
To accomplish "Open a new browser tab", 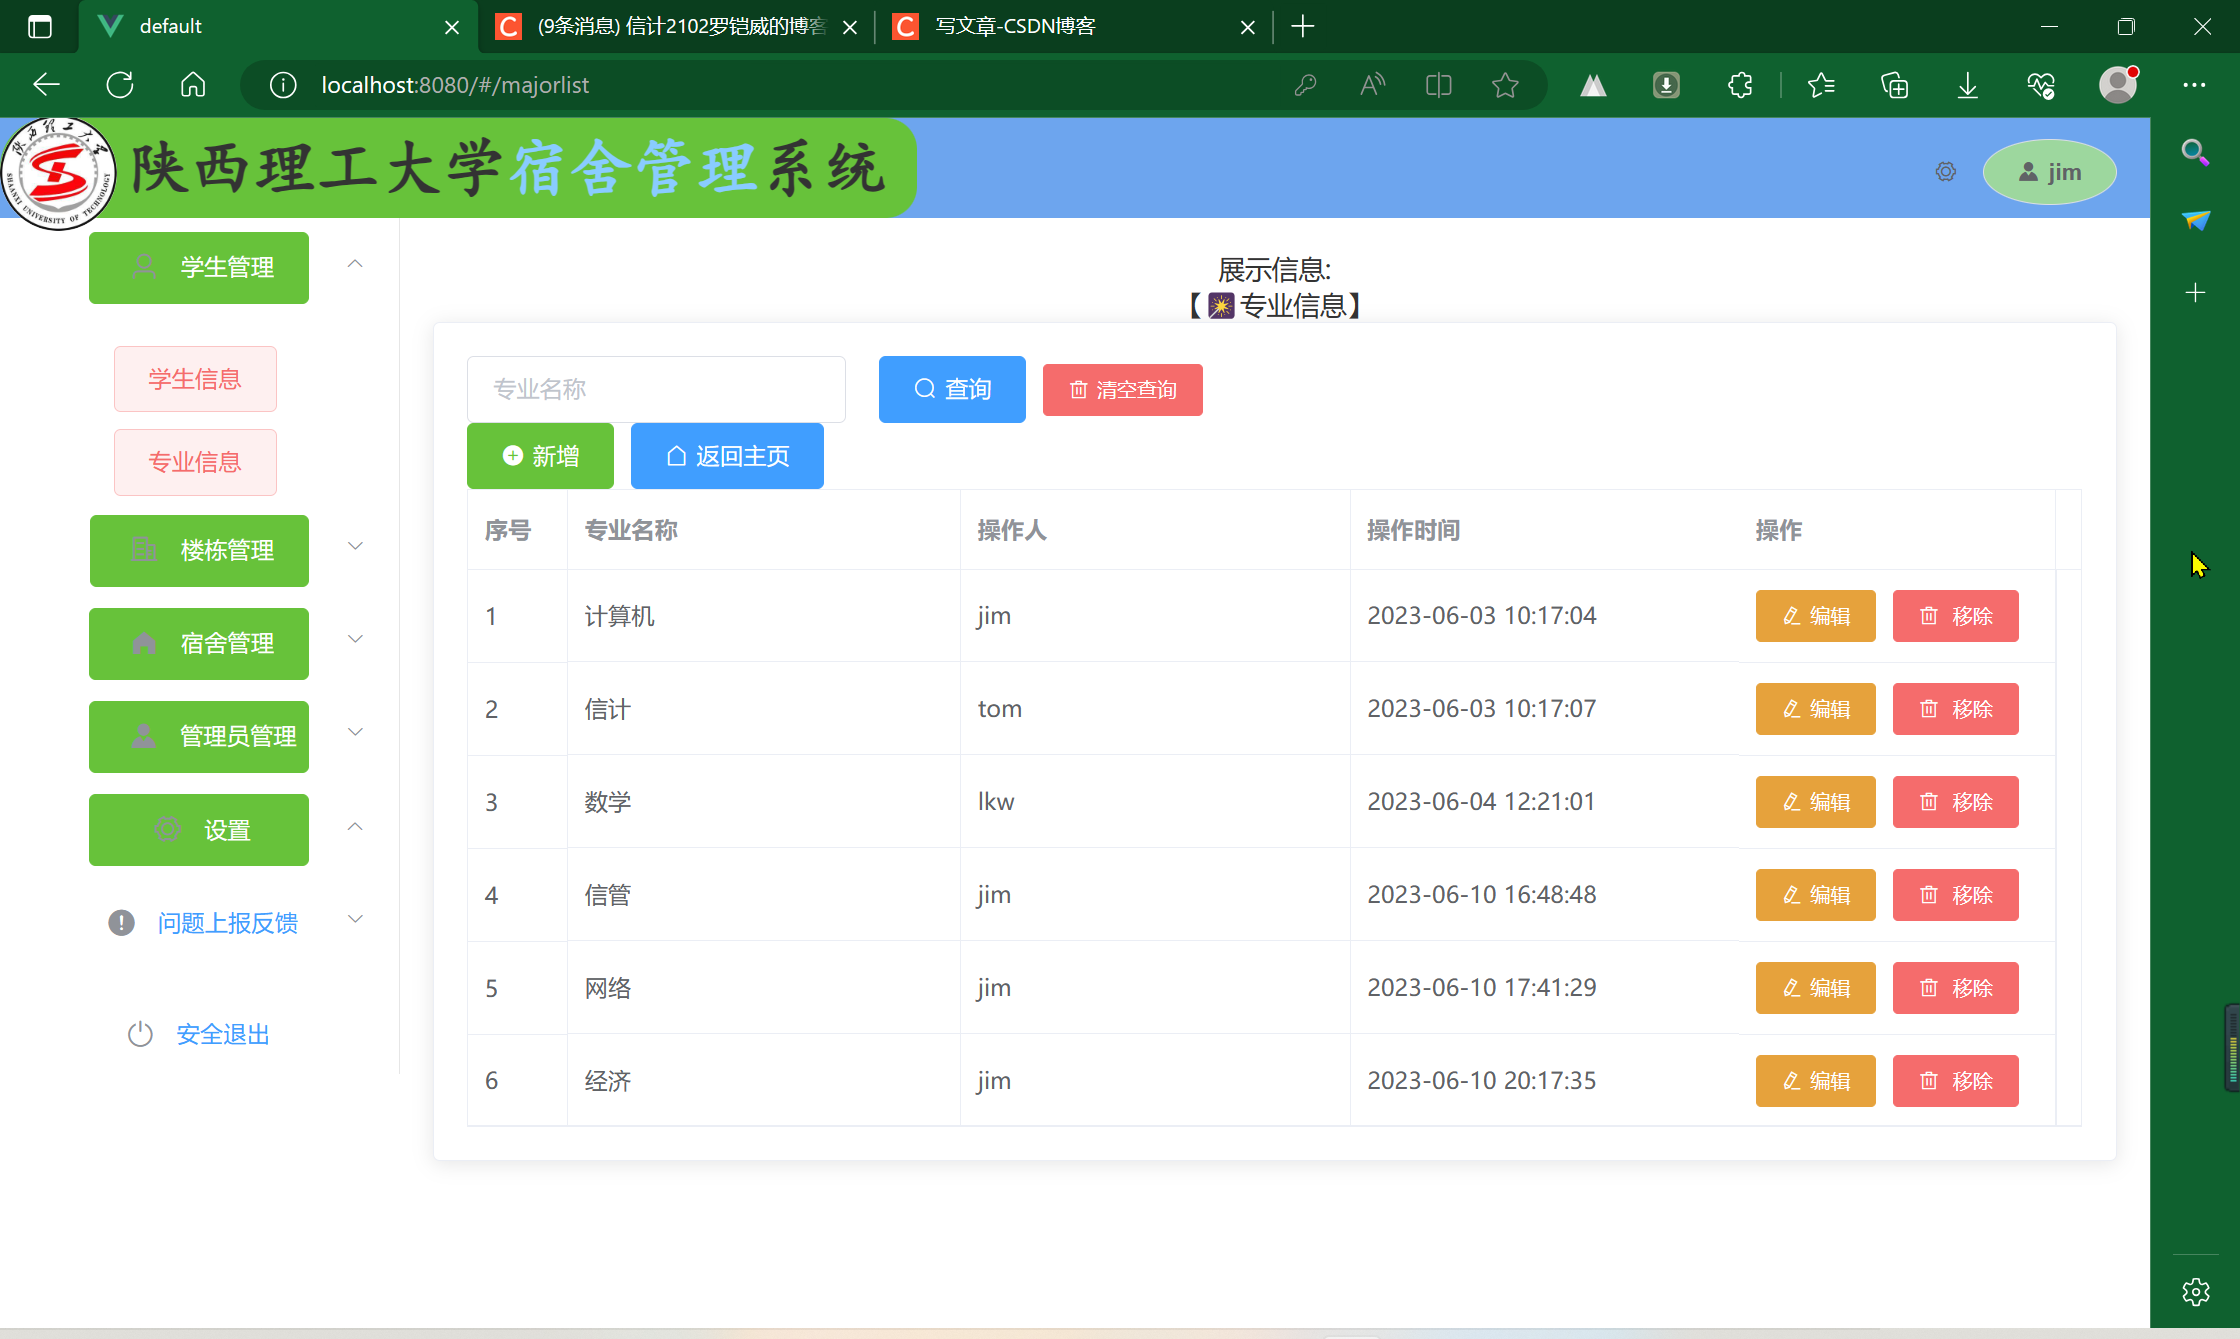I will click(x=1302, y=27).
